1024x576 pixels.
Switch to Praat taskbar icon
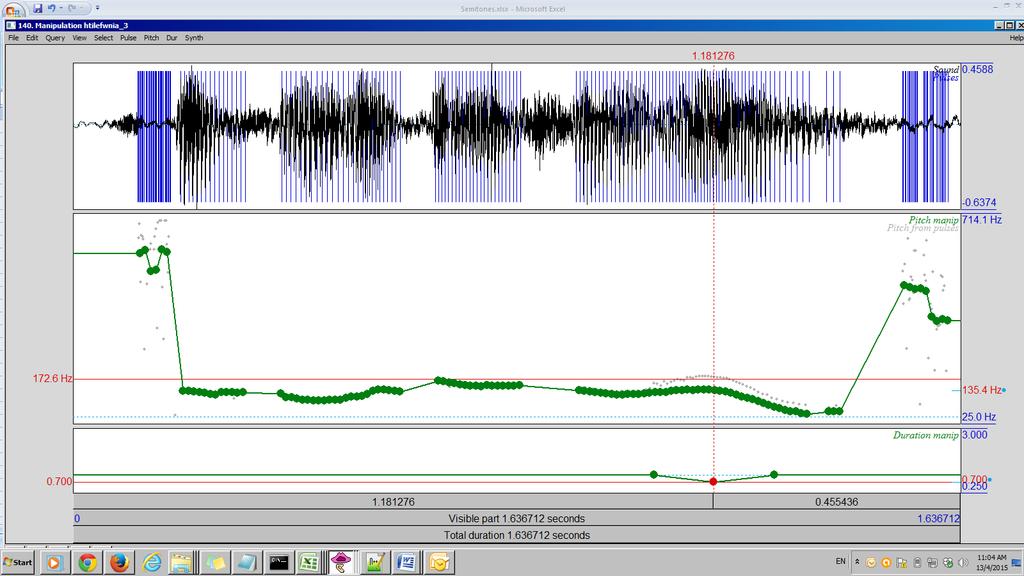(341, 562)
